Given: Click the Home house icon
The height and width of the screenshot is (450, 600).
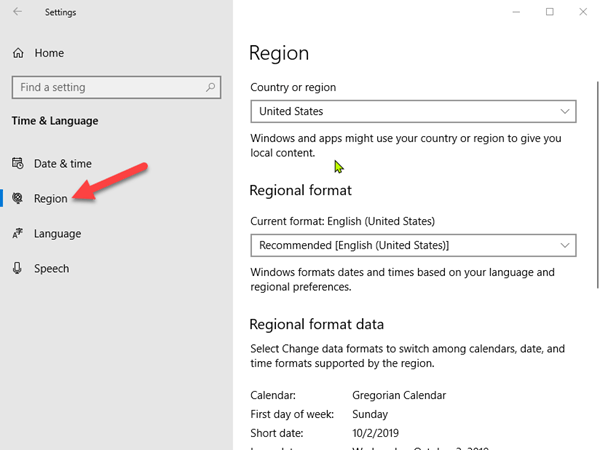Looking at the screenshot, I should click(x=17, y=52).
